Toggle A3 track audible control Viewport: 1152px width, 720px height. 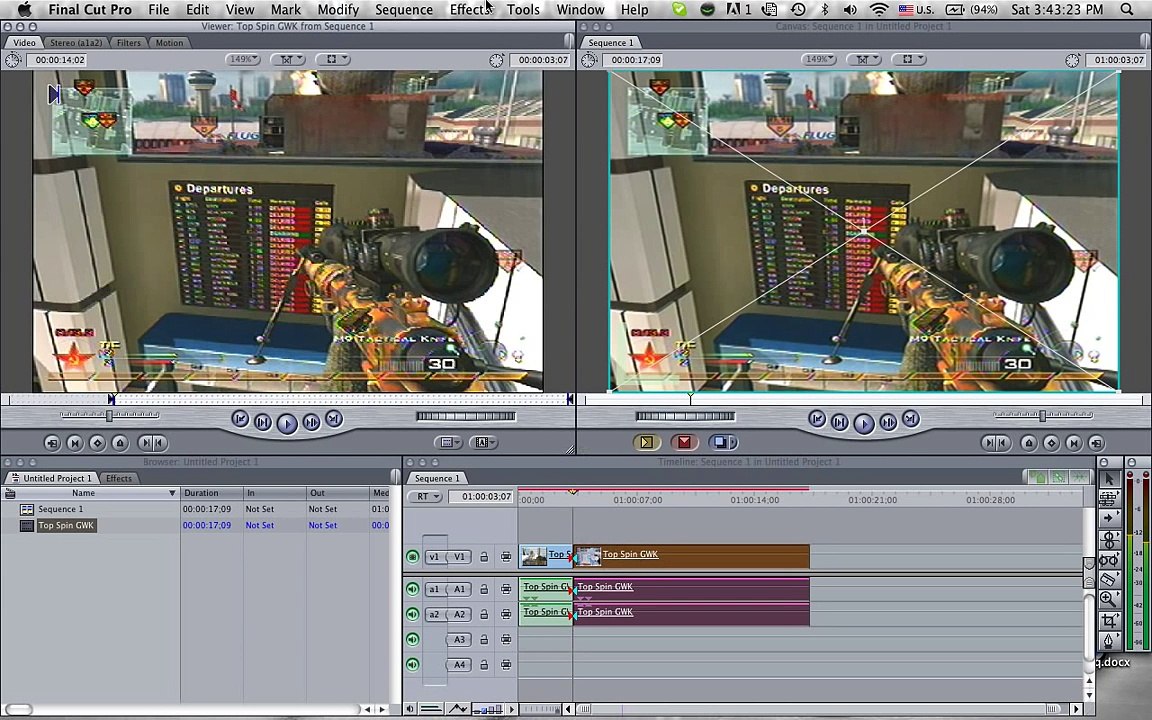tap(412, 639)
